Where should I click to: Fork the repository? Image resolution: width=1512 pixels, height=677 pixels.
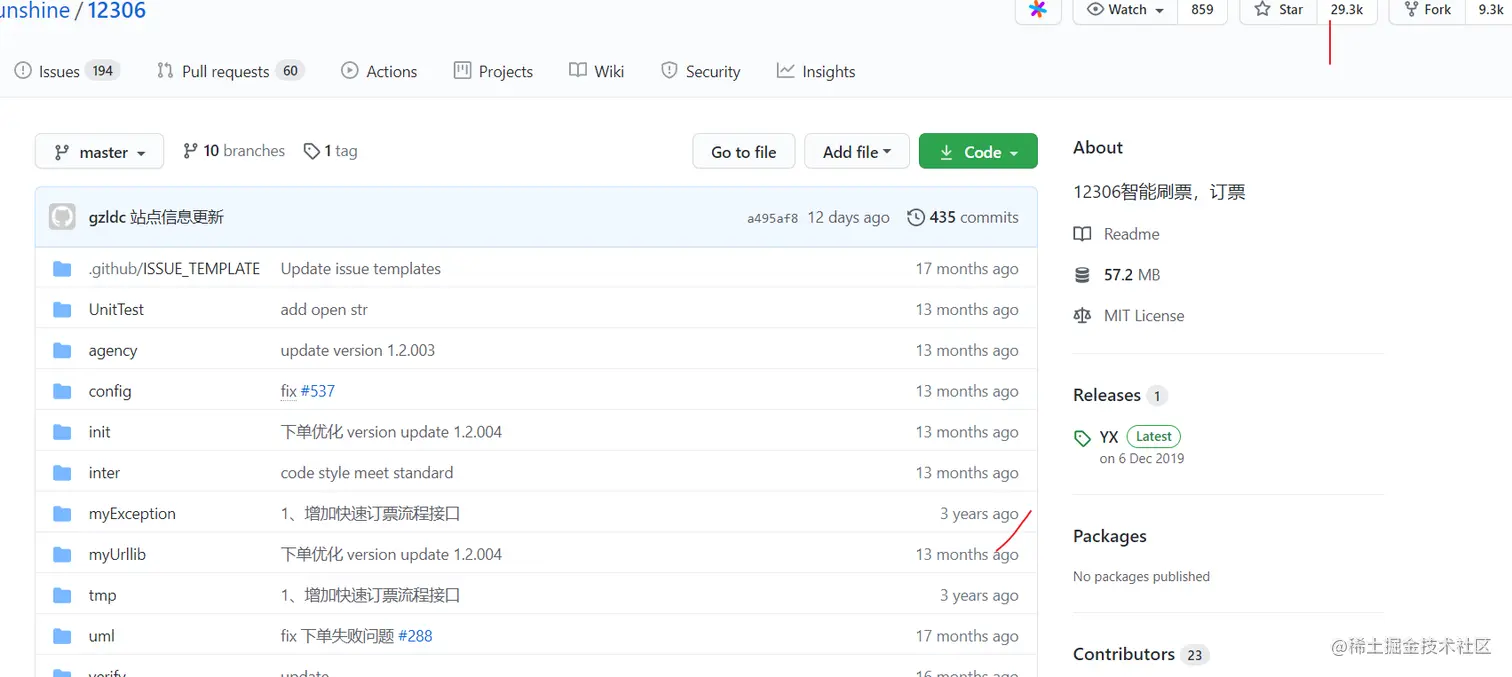coord(1427,9)
